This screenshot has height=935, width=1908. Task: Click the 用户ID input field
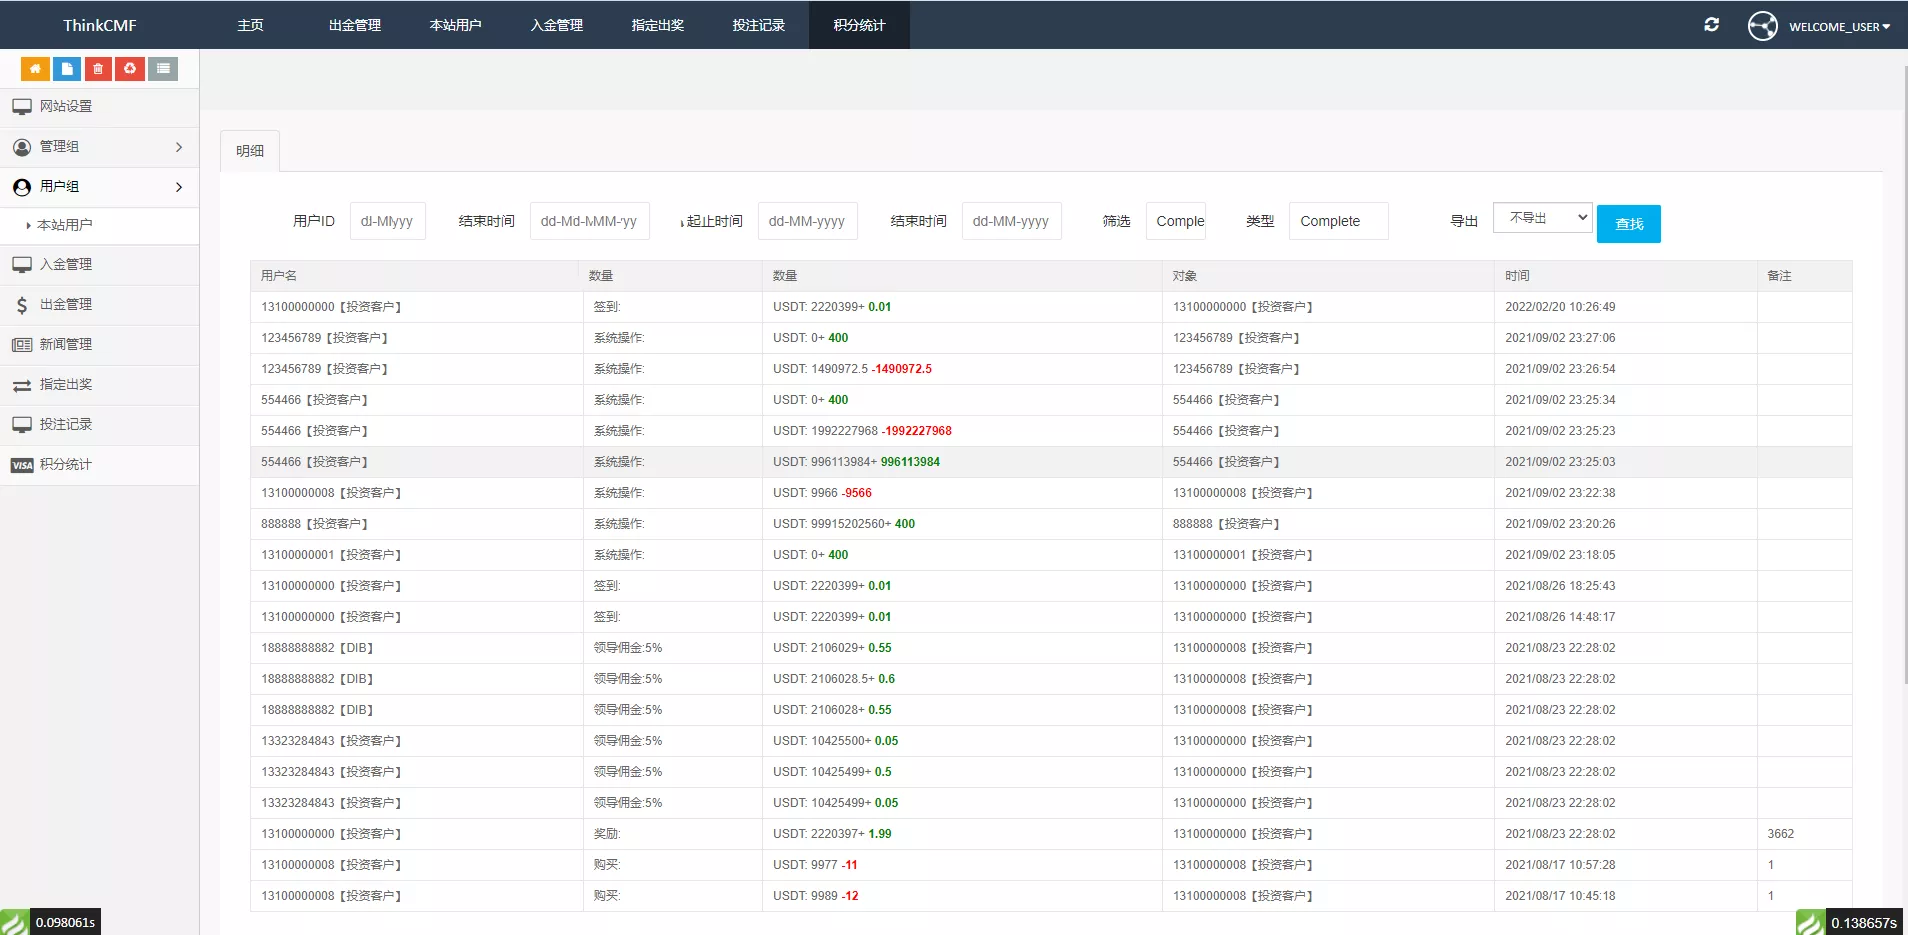pos(387,221)
